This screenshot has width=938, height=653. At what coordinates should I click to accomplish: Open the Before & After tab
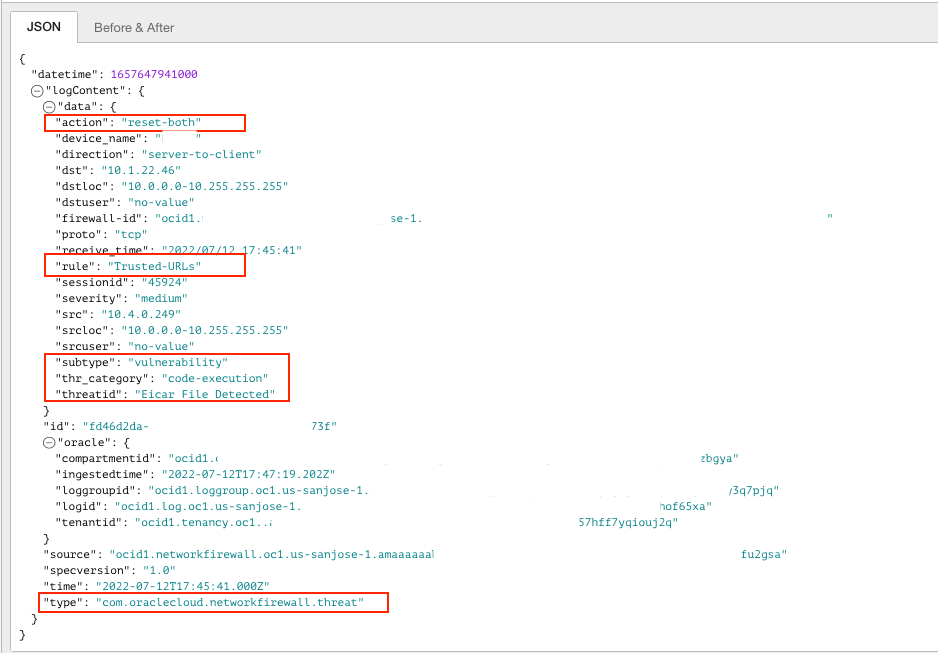click(x=134, y=28)
